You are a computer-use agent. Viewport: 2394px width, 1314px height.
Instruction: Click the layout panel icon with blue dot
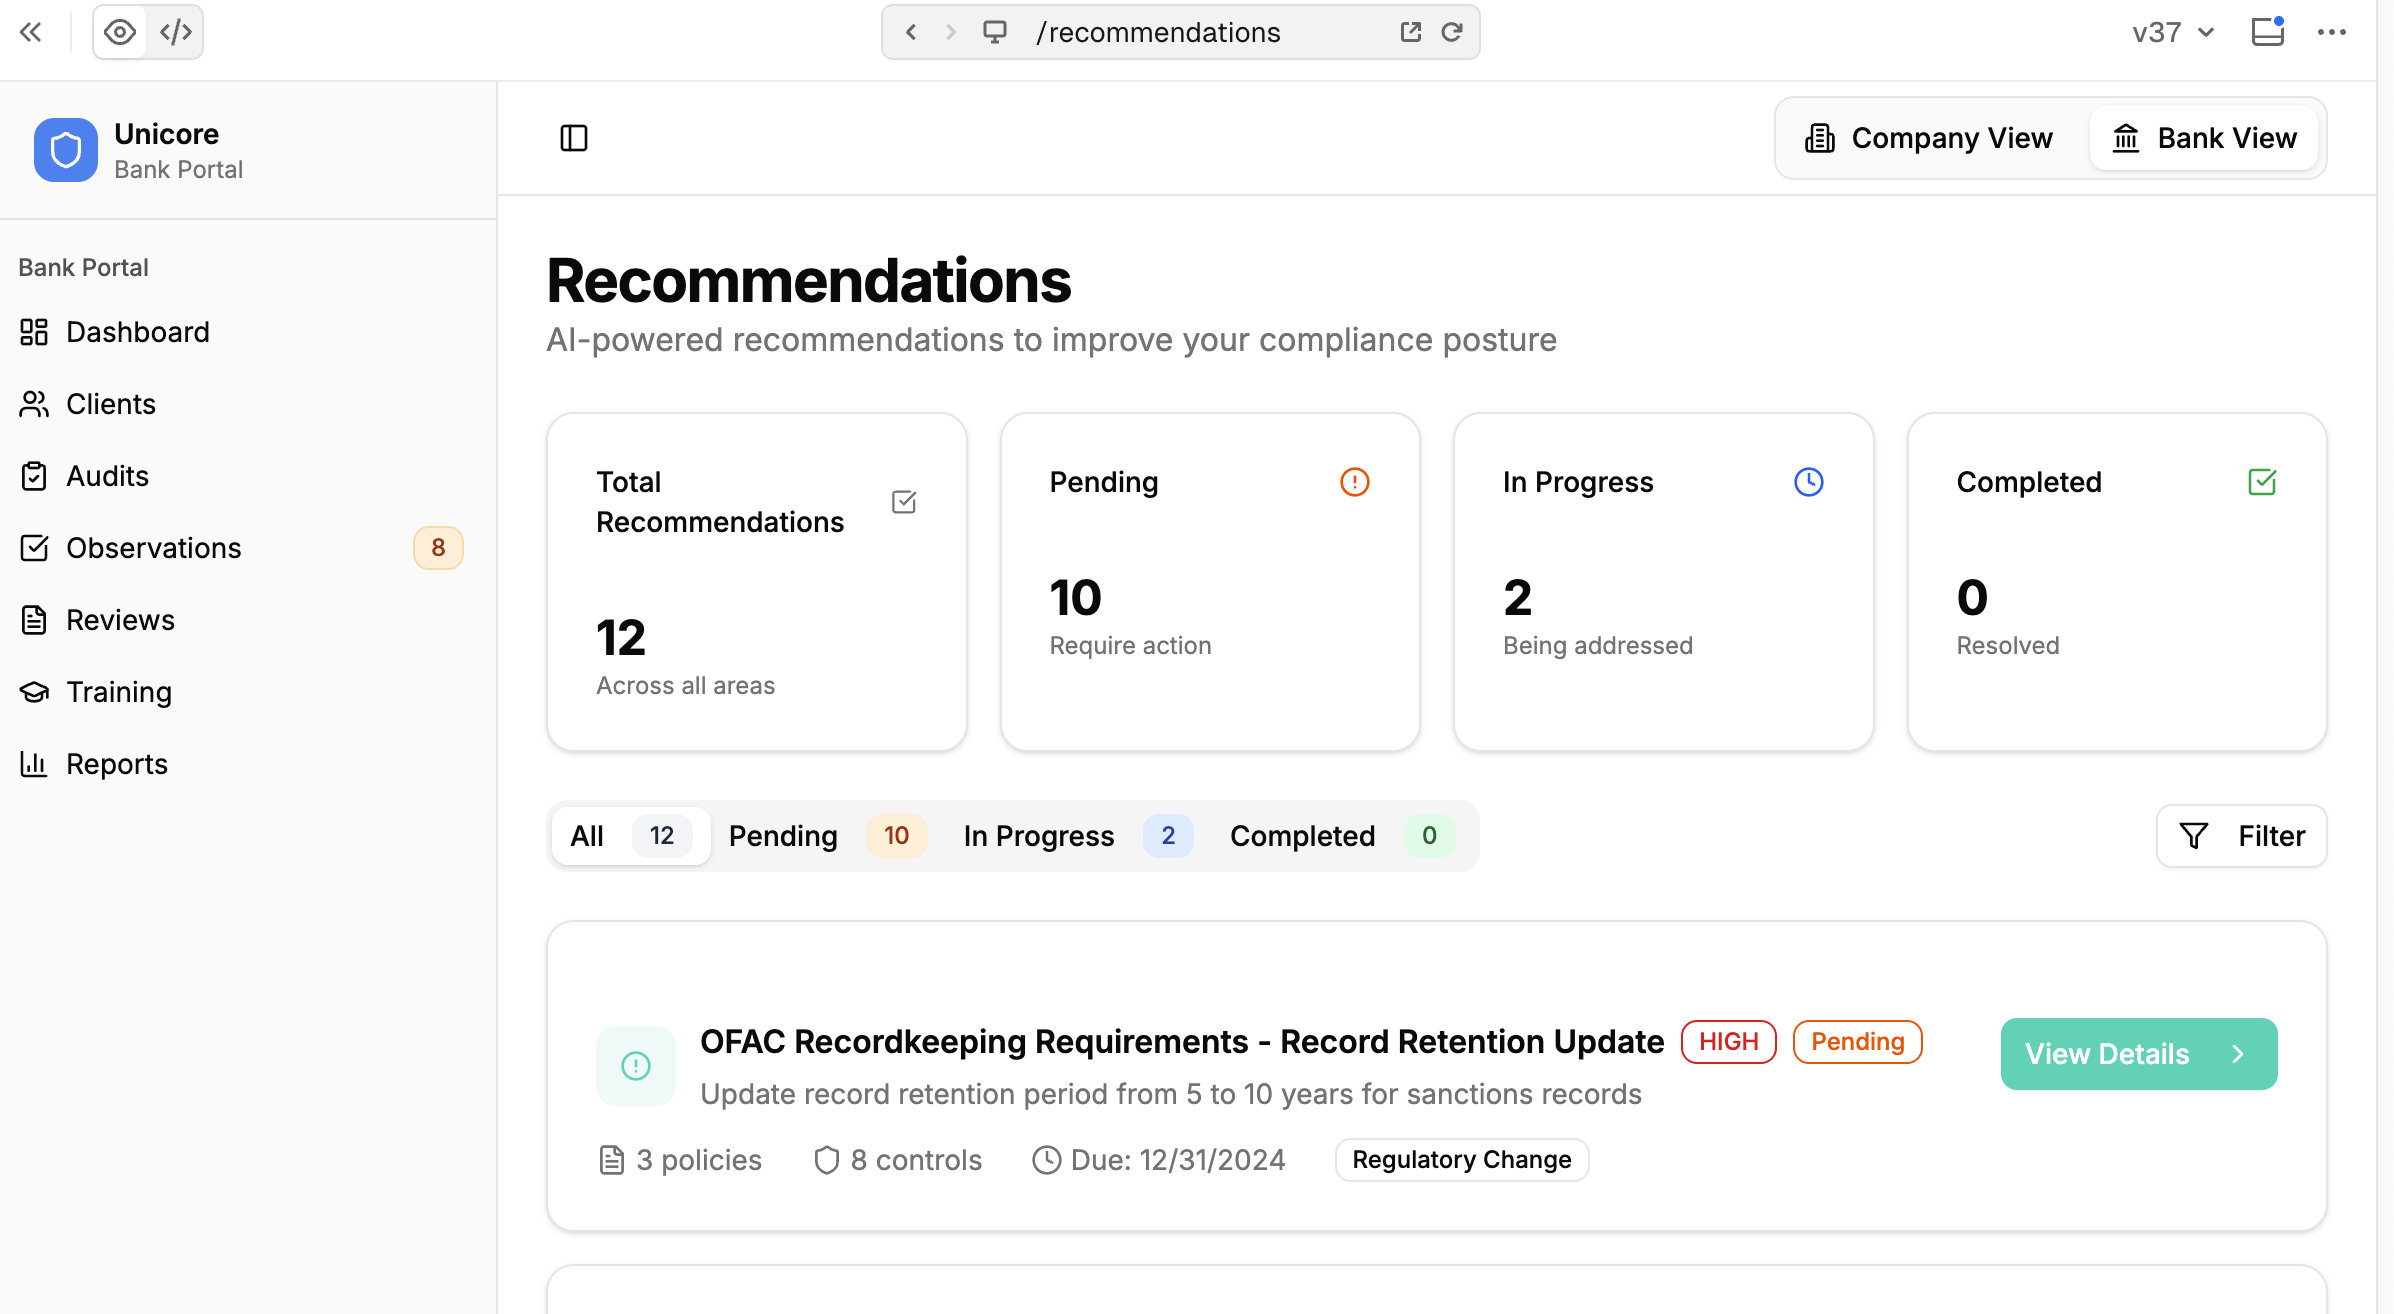tap(2267, 32)
